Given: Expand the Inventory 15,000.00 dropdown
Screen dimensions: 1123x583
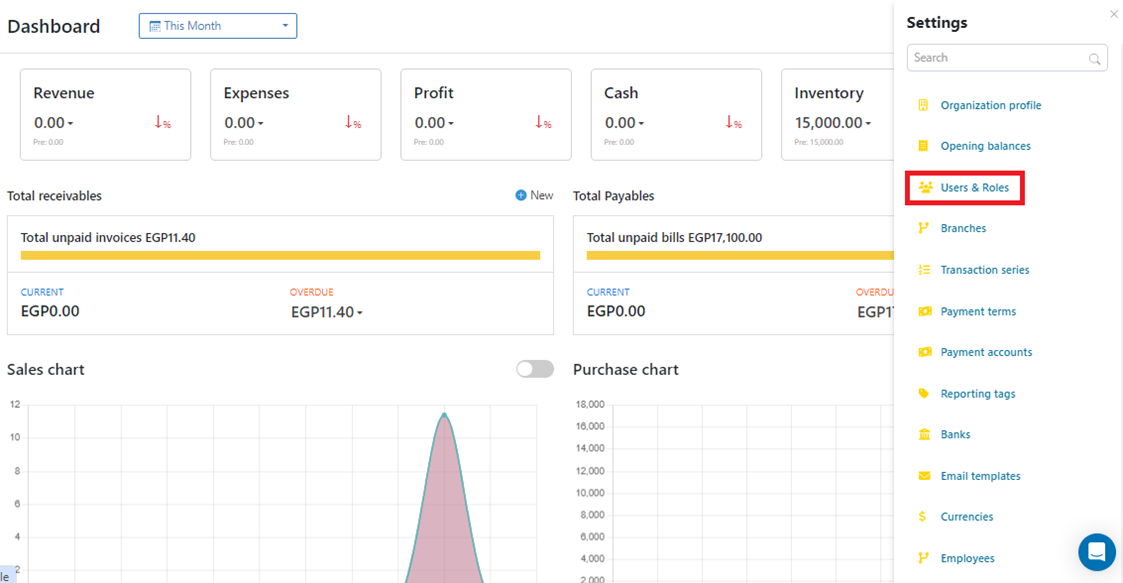Looking at the screenshot, I should [x=833, y=123].
